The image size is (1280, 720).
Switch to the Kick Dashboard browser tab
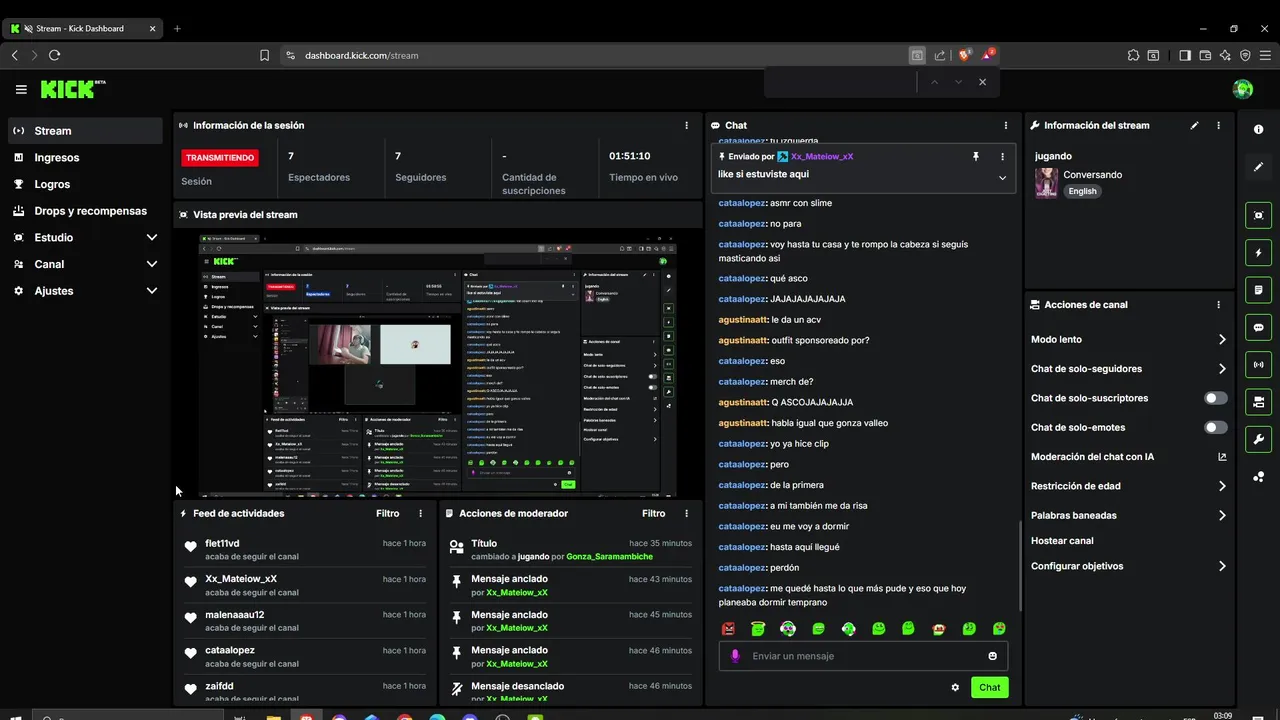[82, 28]
